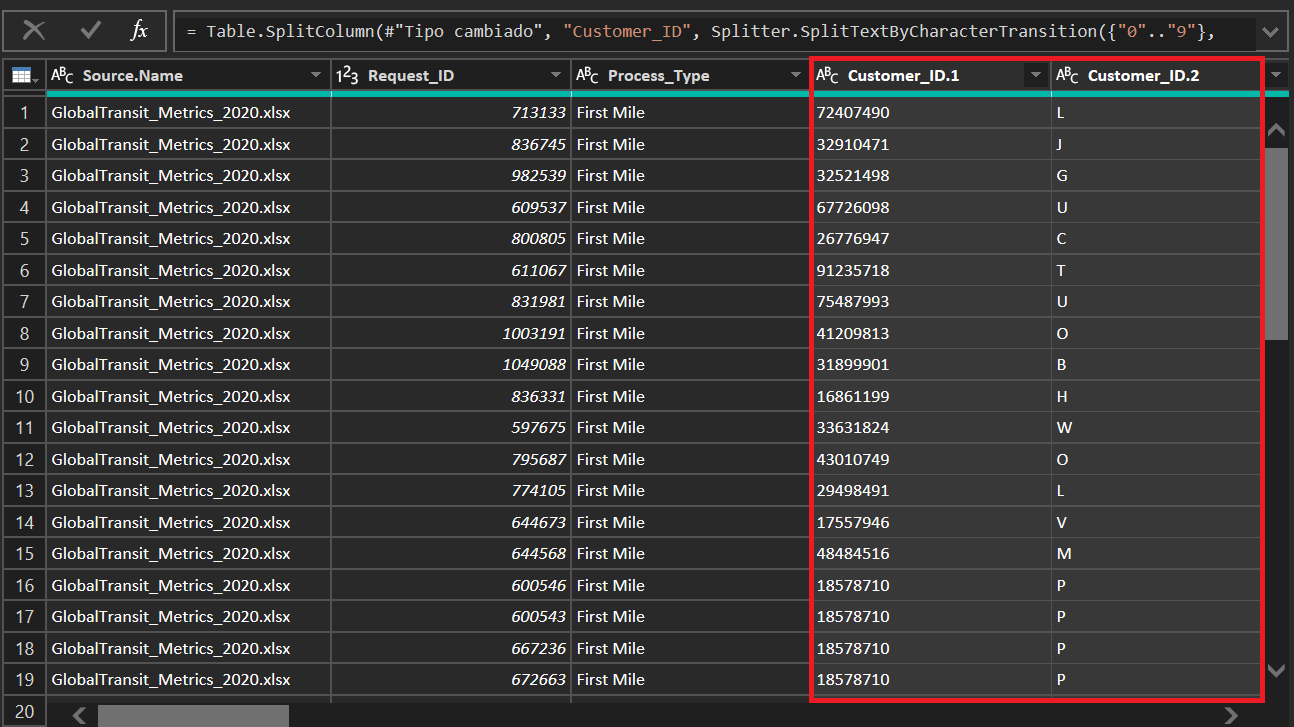Click Customer_ID.1 cell 48484516

pos(931,554)
